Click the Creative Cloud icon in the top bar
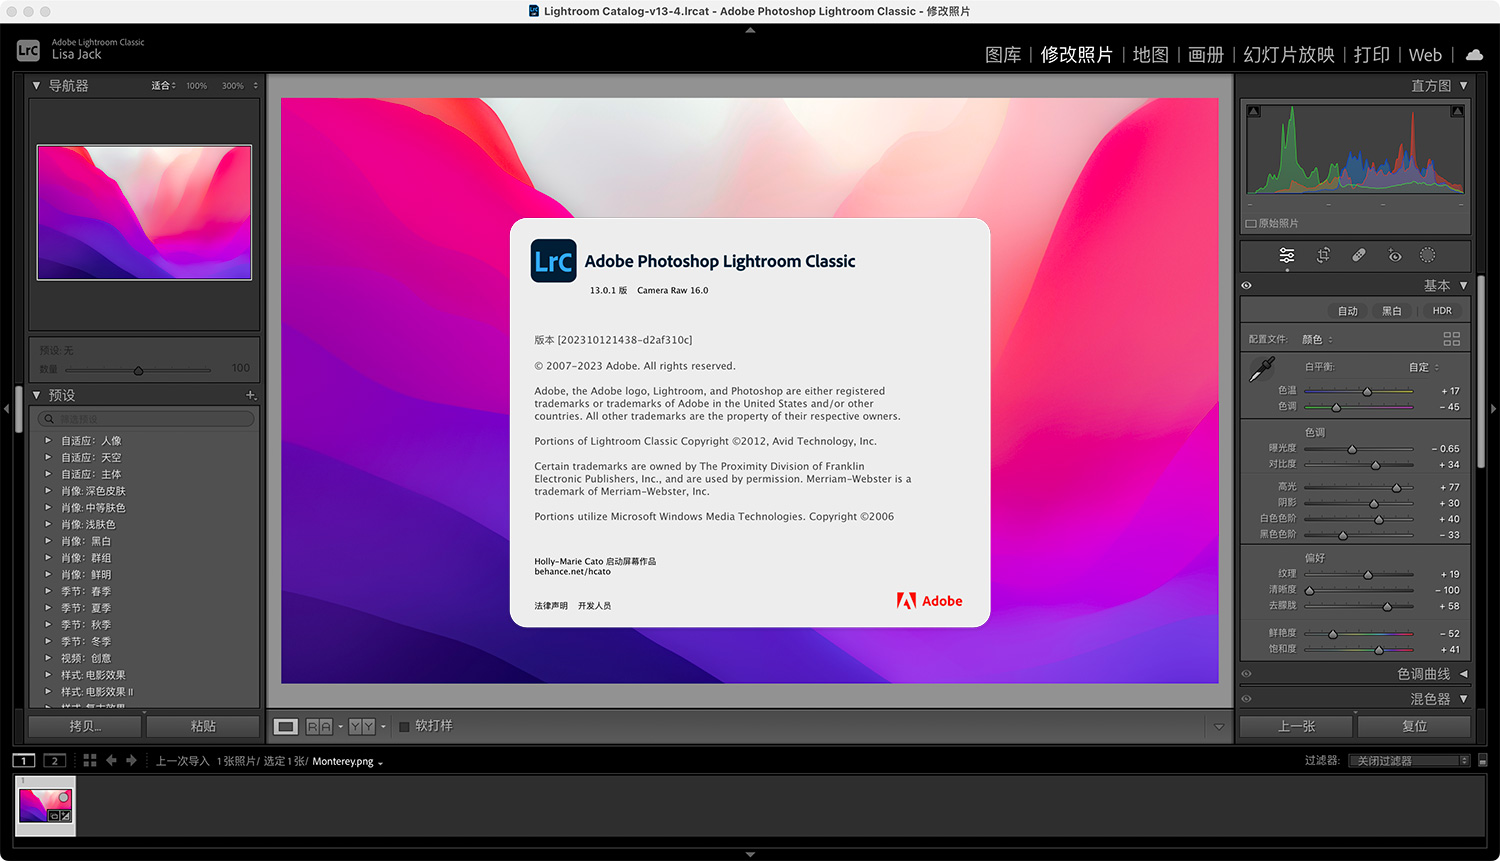The image size is (1500, 861). point(1474,55)
